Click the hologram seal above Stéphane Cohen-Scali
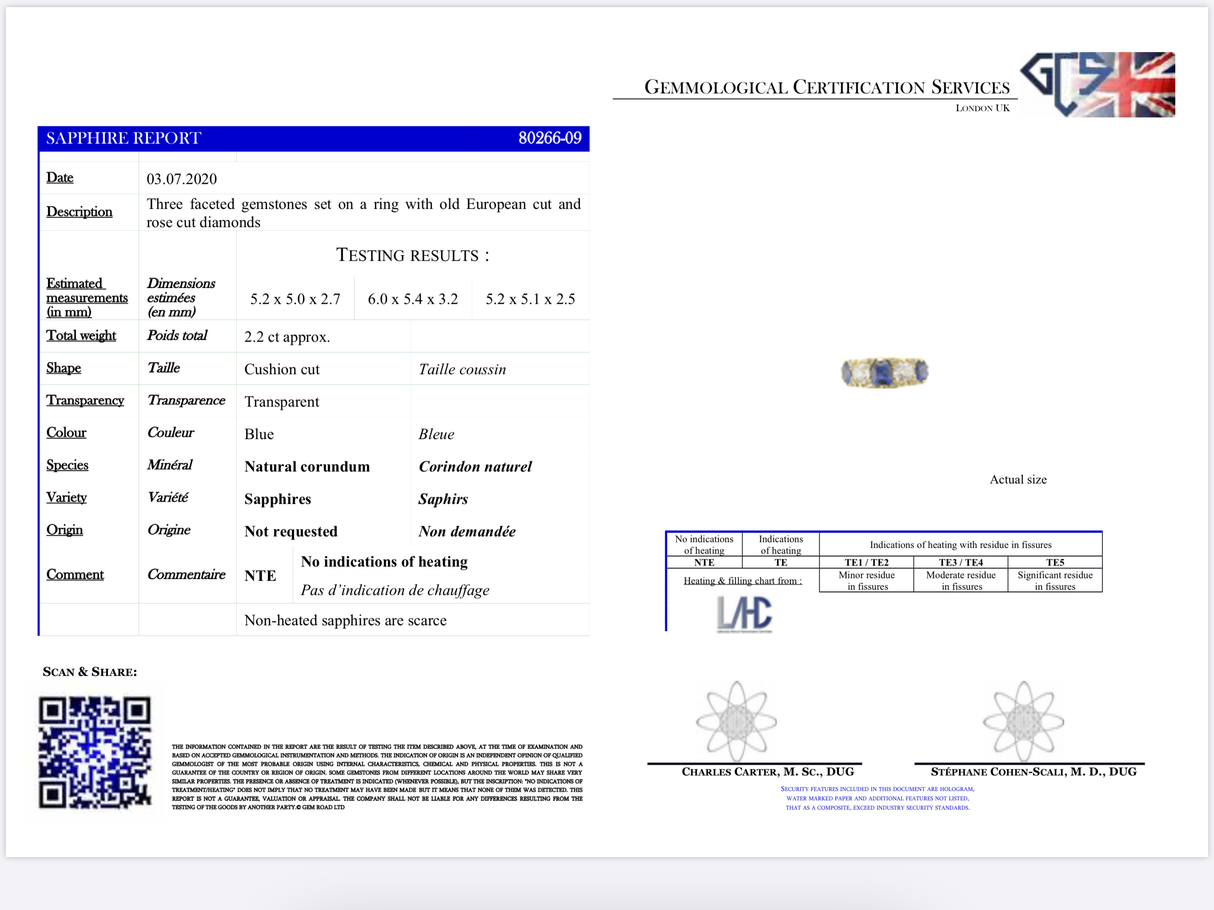Image resolution: width=1214 pixels, height=910 pixels. pos(1022,720)
